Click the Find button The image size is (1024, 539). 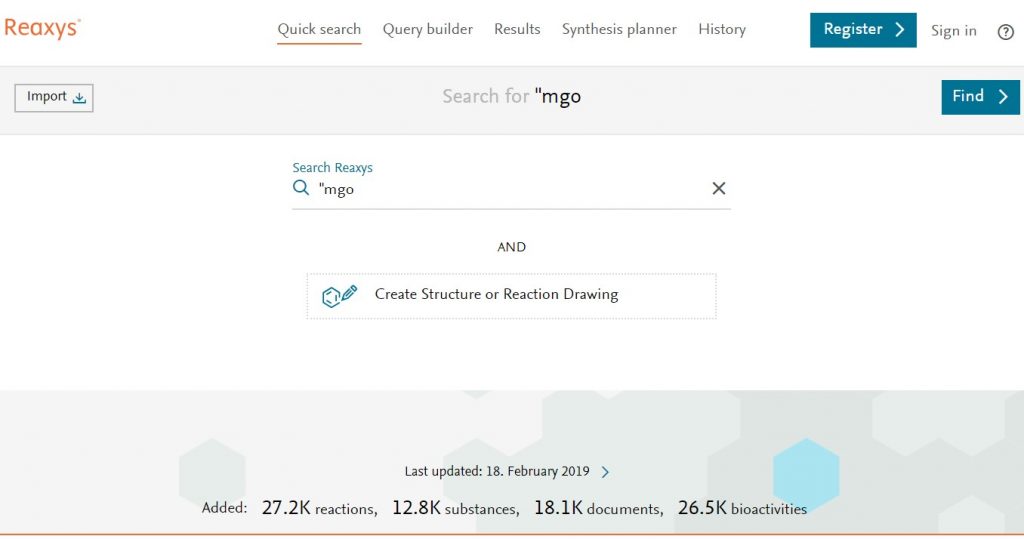(x=980, y=97)
